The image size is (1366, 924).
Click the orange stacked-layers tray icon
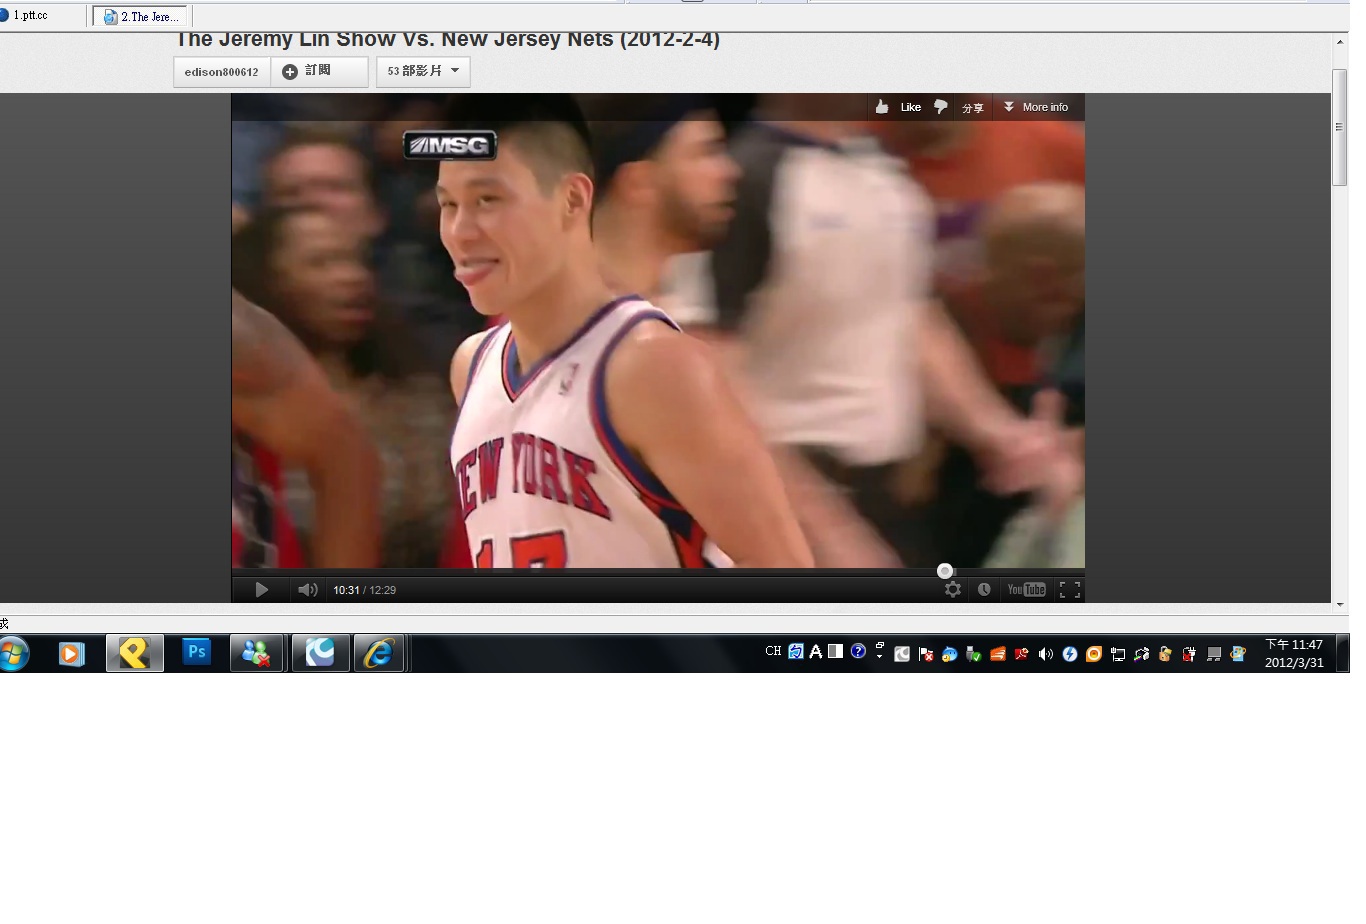pyautogui.click(x=998, y=654)
